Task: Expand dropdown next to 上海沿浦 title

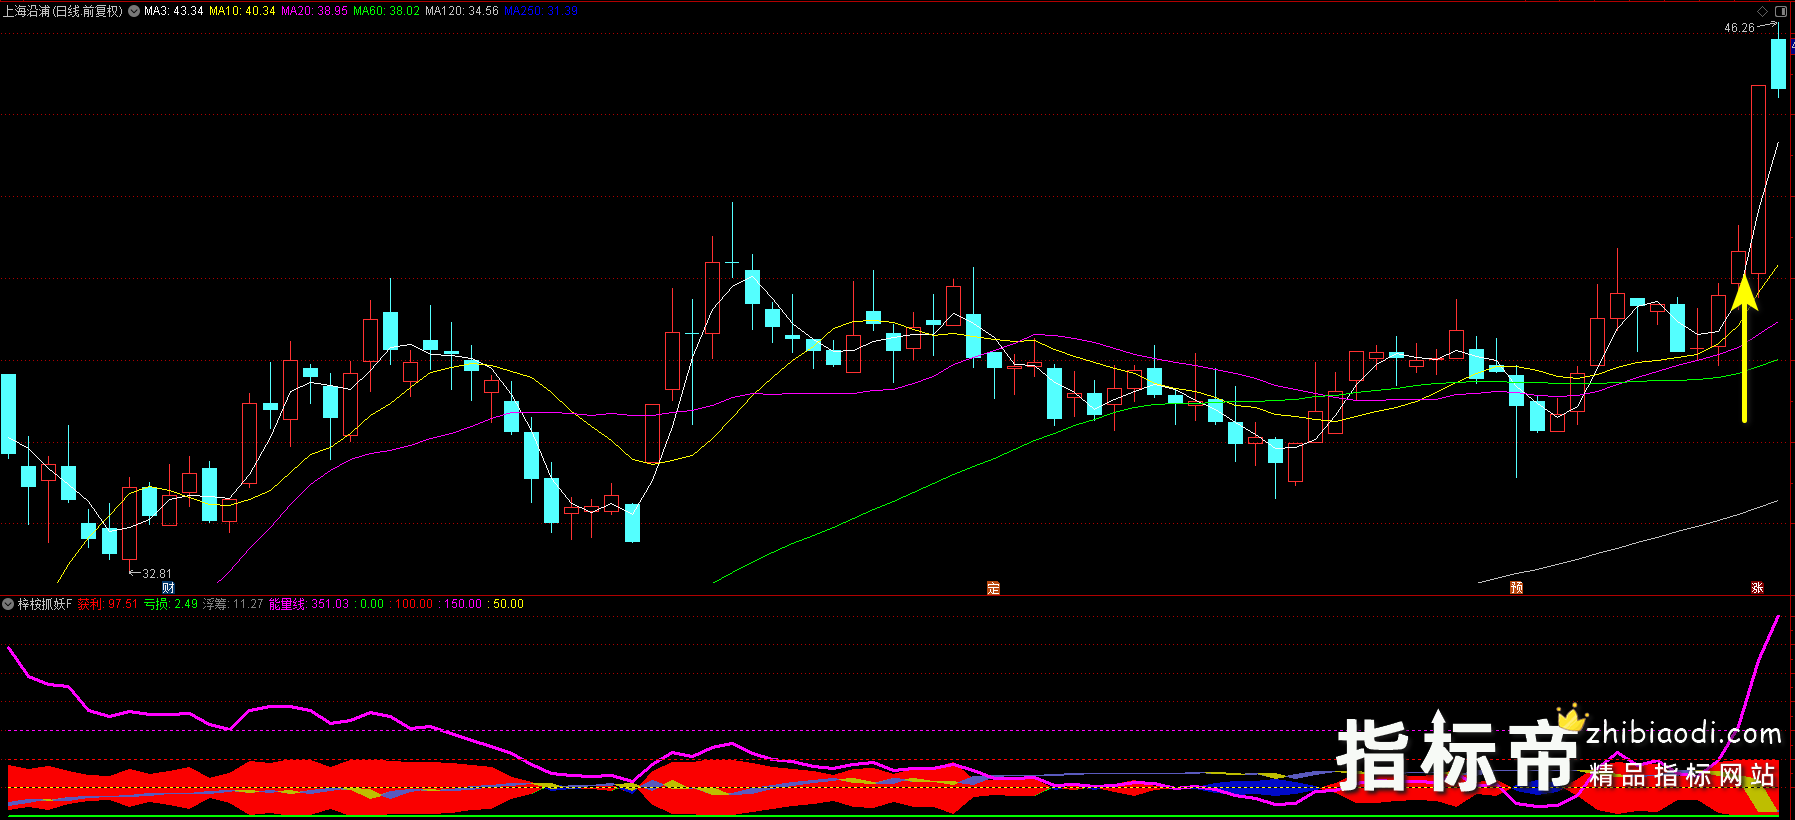Action: 134,11
